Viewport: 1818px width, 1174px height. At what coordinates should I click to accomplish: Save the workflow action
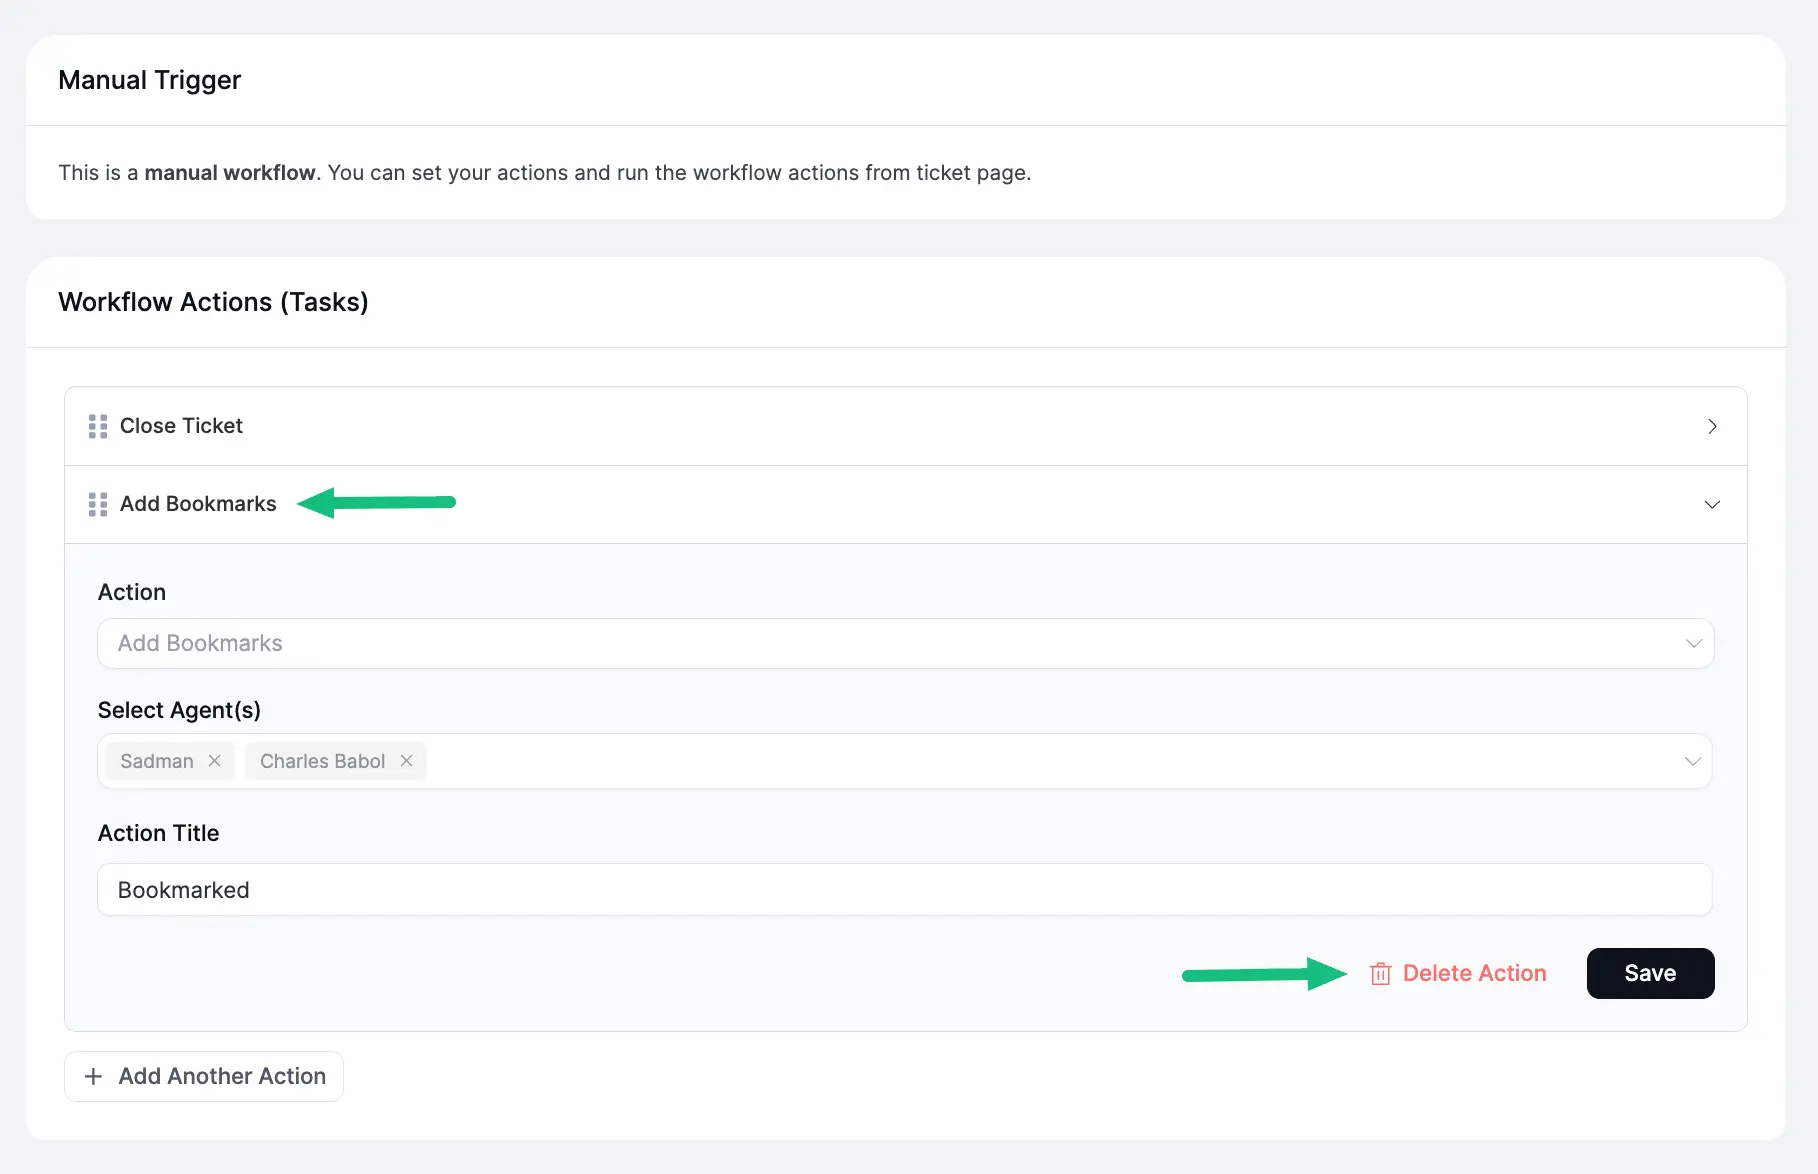pyautogui.click(x=1650, y=973)
